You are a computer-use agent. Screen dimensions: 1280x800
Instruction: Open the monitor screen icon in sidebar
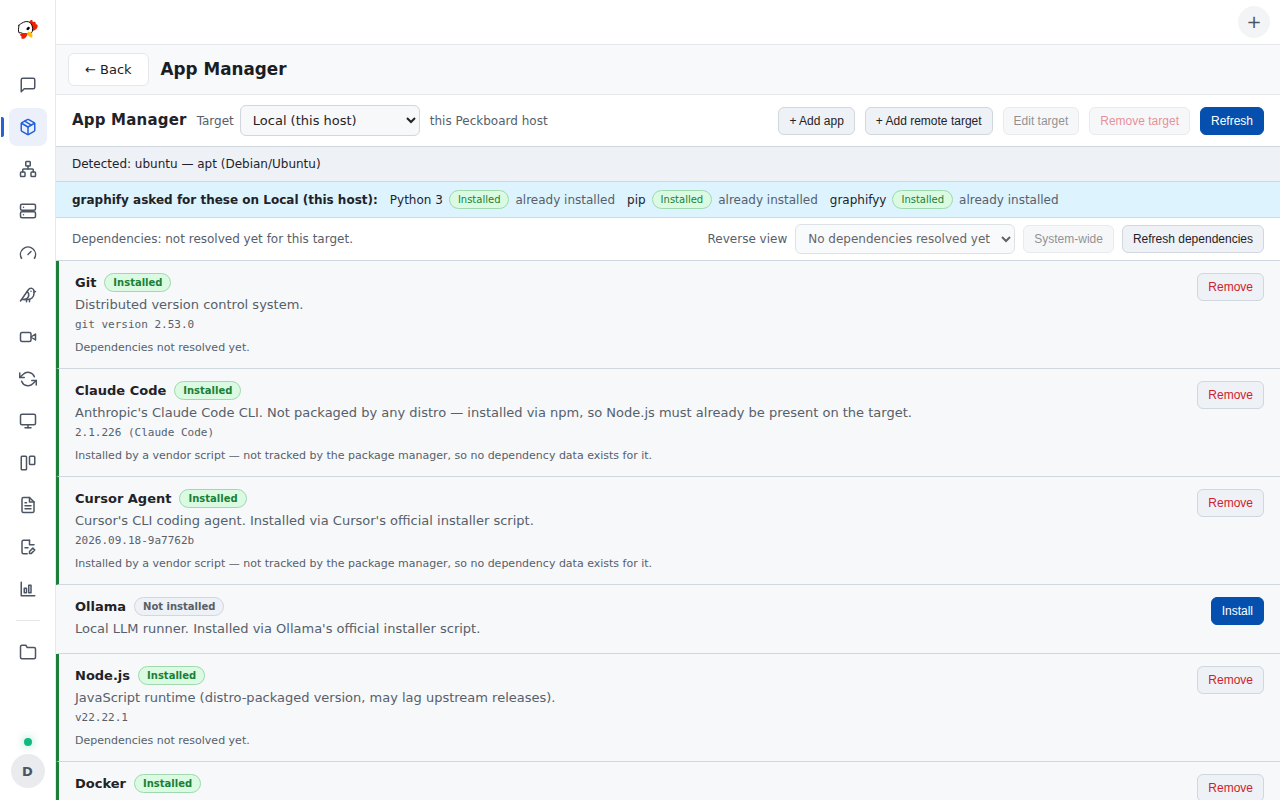28,421
